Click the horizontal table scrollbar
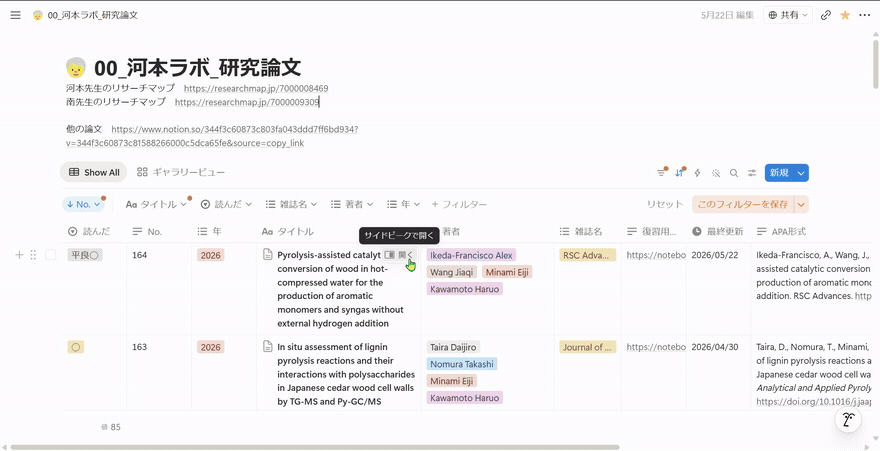The width and height of the screenshot is (880, 451). (x=314, y=447)
